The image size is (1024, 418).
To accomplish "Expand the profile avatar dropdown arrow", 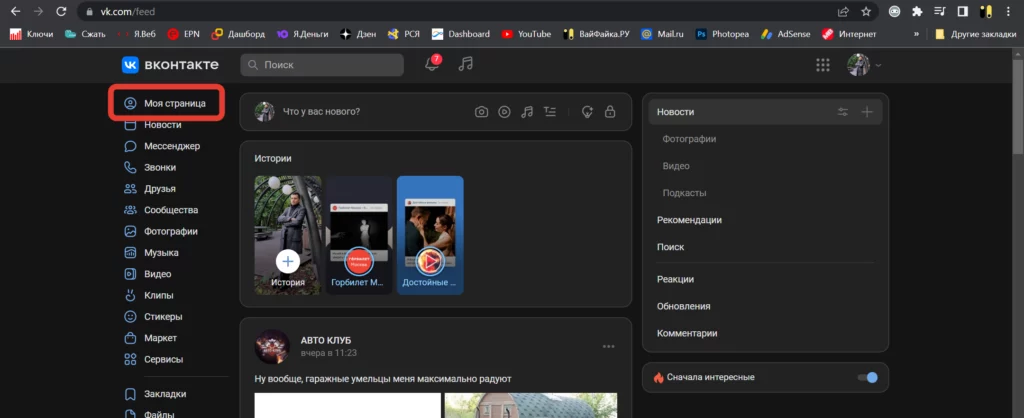I will click(878, 65).
